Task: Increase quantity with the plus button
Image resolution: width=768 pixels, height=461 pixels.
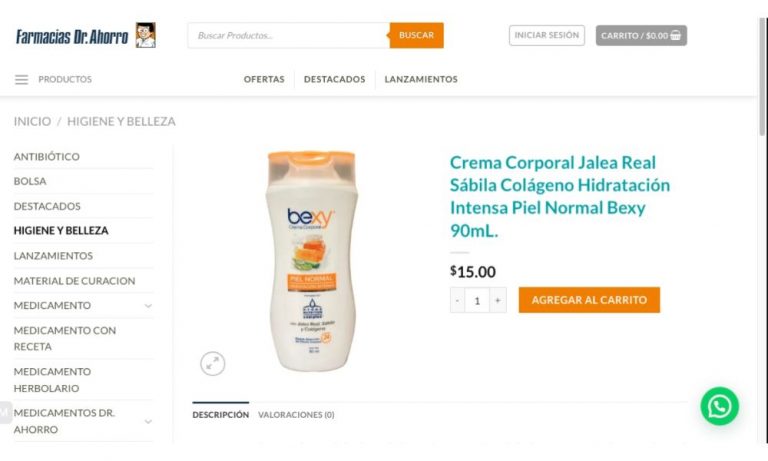Action: pos(498,300)
